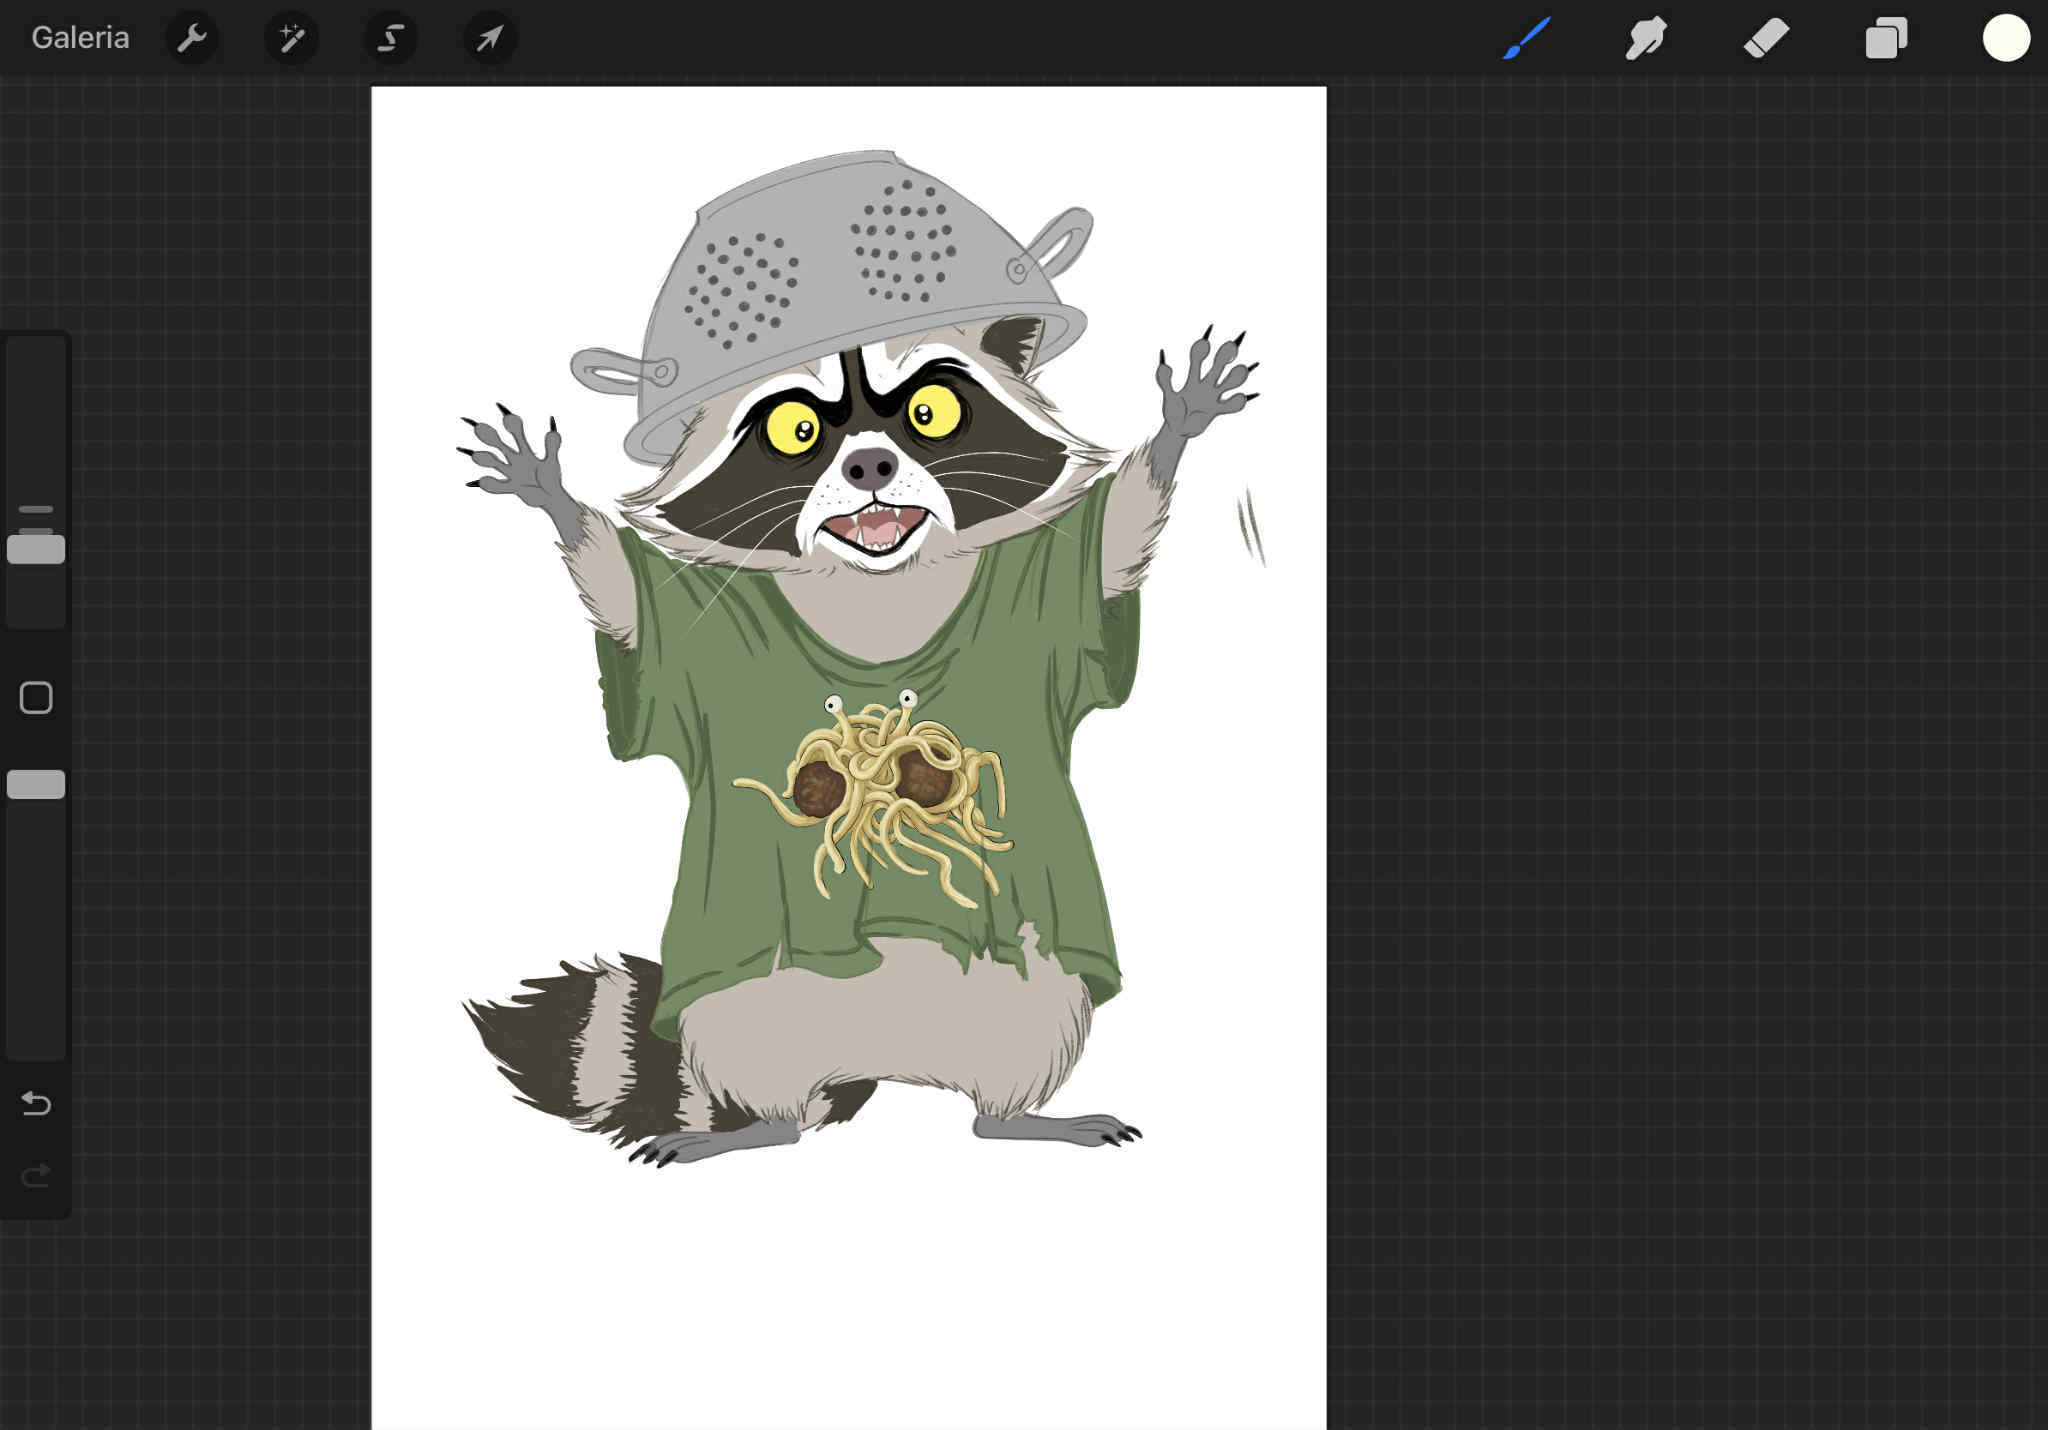Open the Galeria view
Viewport: 2048px width, 1430px height.
coord(80,38)
